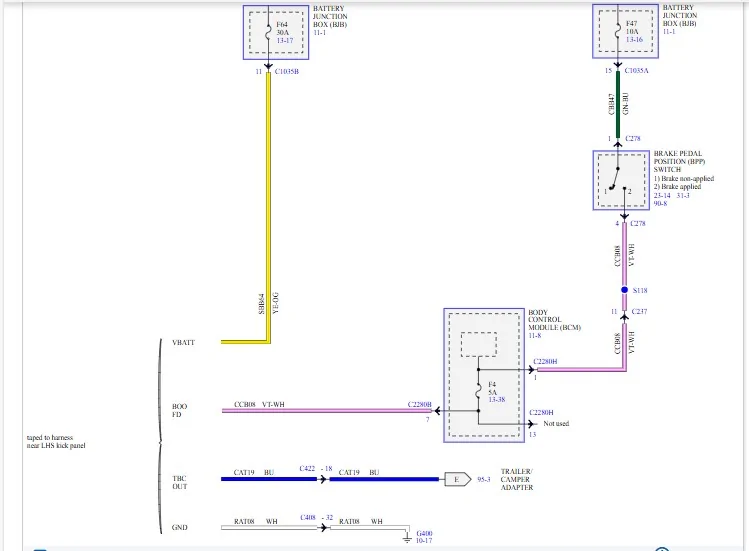Click the F64 30A fuse label
Screen dimensions: 749x551
(282, 29)
